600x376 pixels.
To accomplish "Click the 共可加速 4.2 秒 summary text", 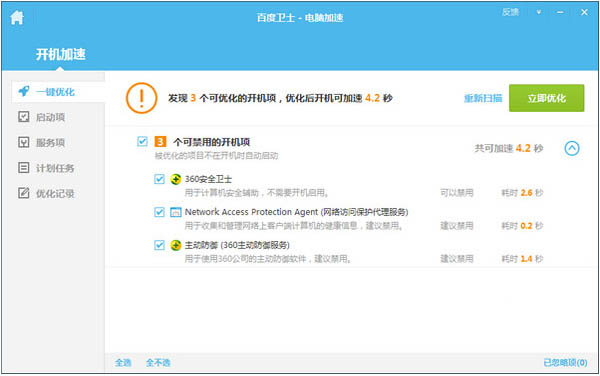I will tap(509, 148).
